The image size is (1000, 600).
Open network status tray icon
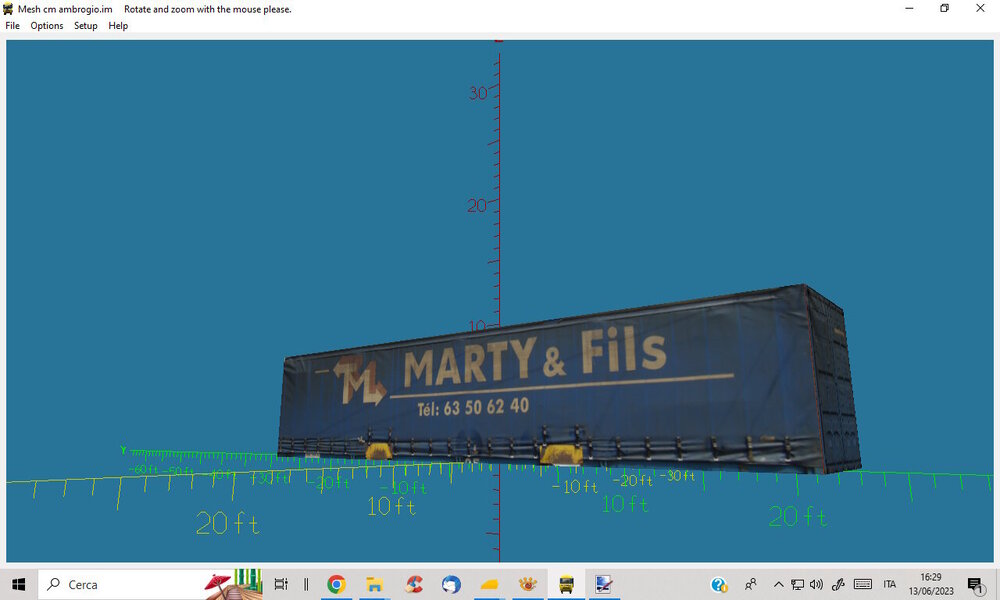(x=797, y=584)
